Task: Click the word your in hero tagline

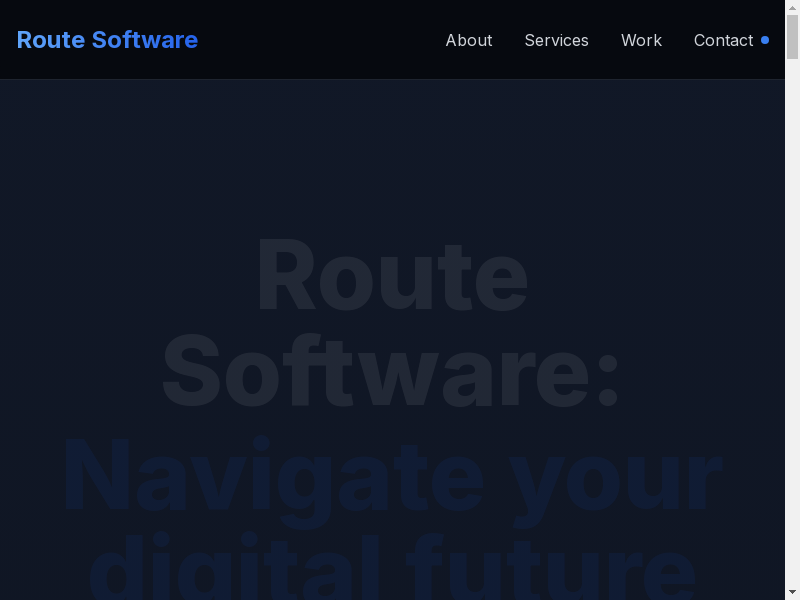Action: (620, 478)
